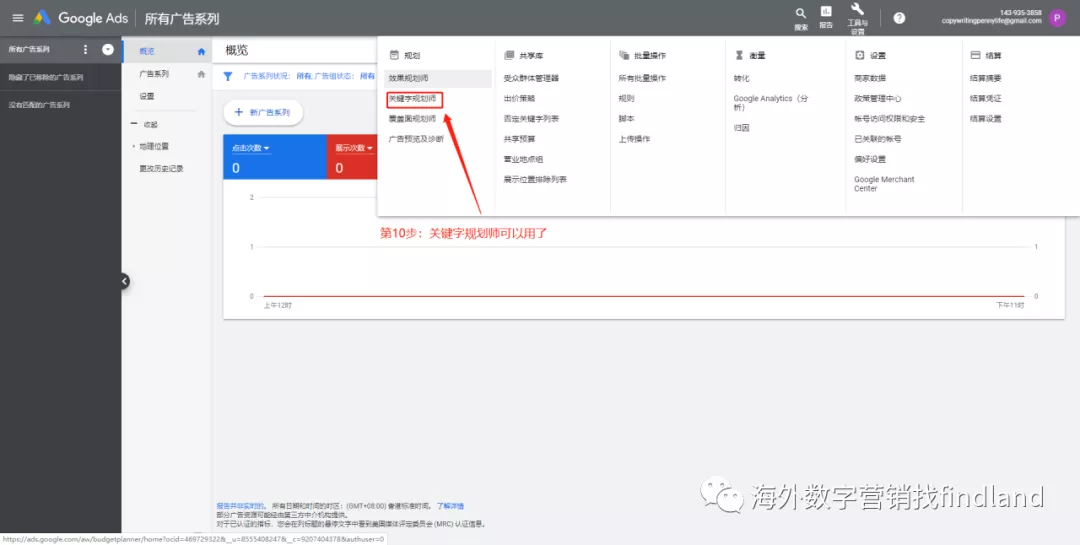Click the home icon next to 概览
Viewport: 1080px width, 545px height.
201,51
